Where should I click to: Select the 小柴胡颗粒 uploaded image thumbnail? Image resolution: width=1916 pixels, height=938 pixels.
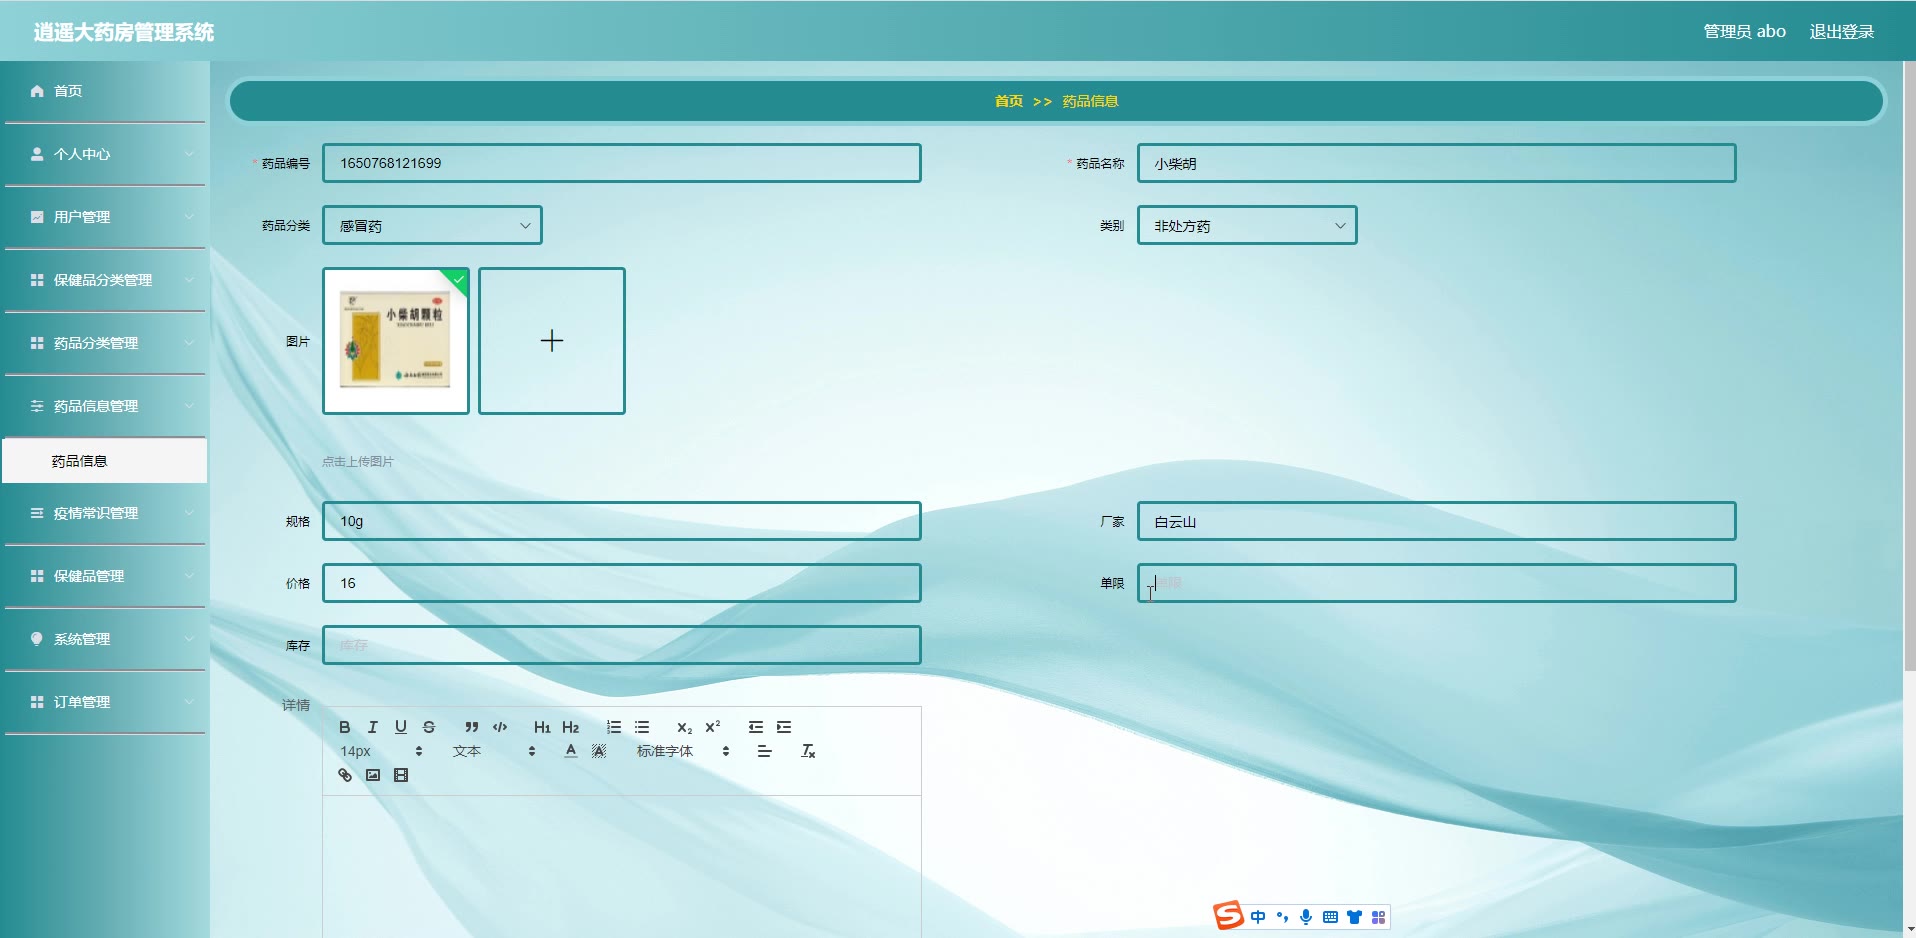click(396, 341)
